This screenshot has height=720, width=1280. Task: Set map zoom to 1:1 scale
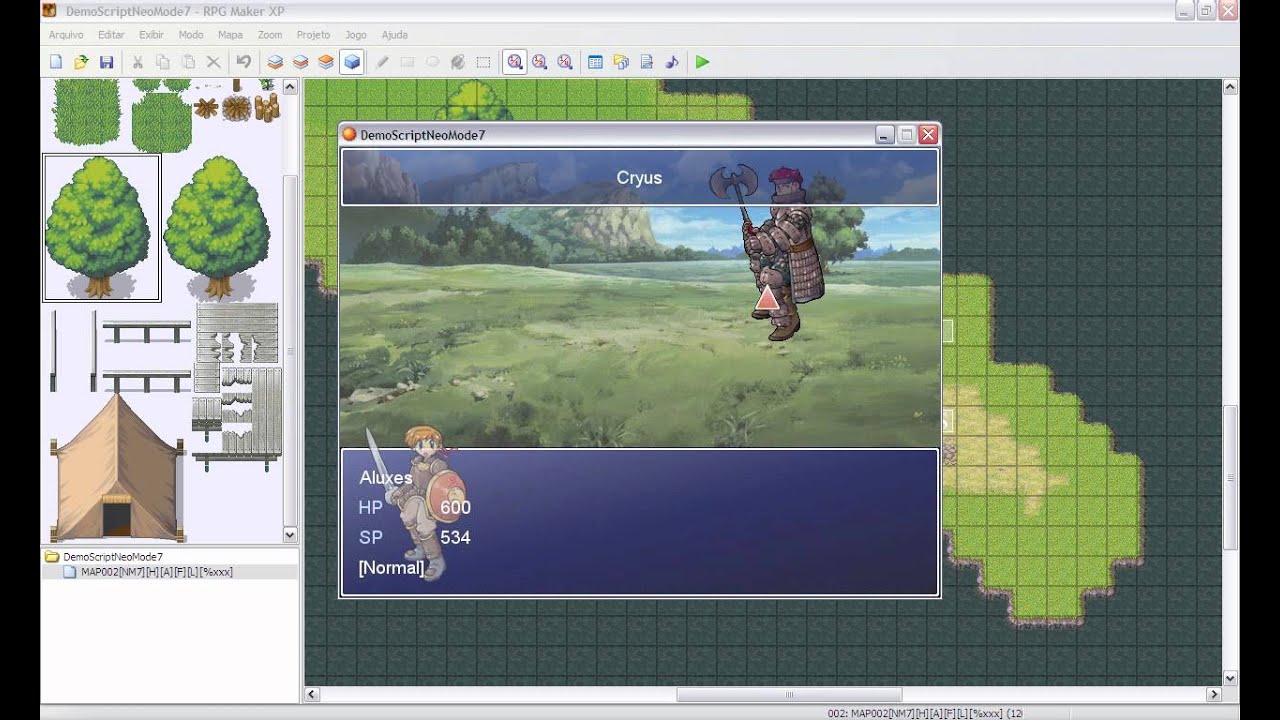514,62
